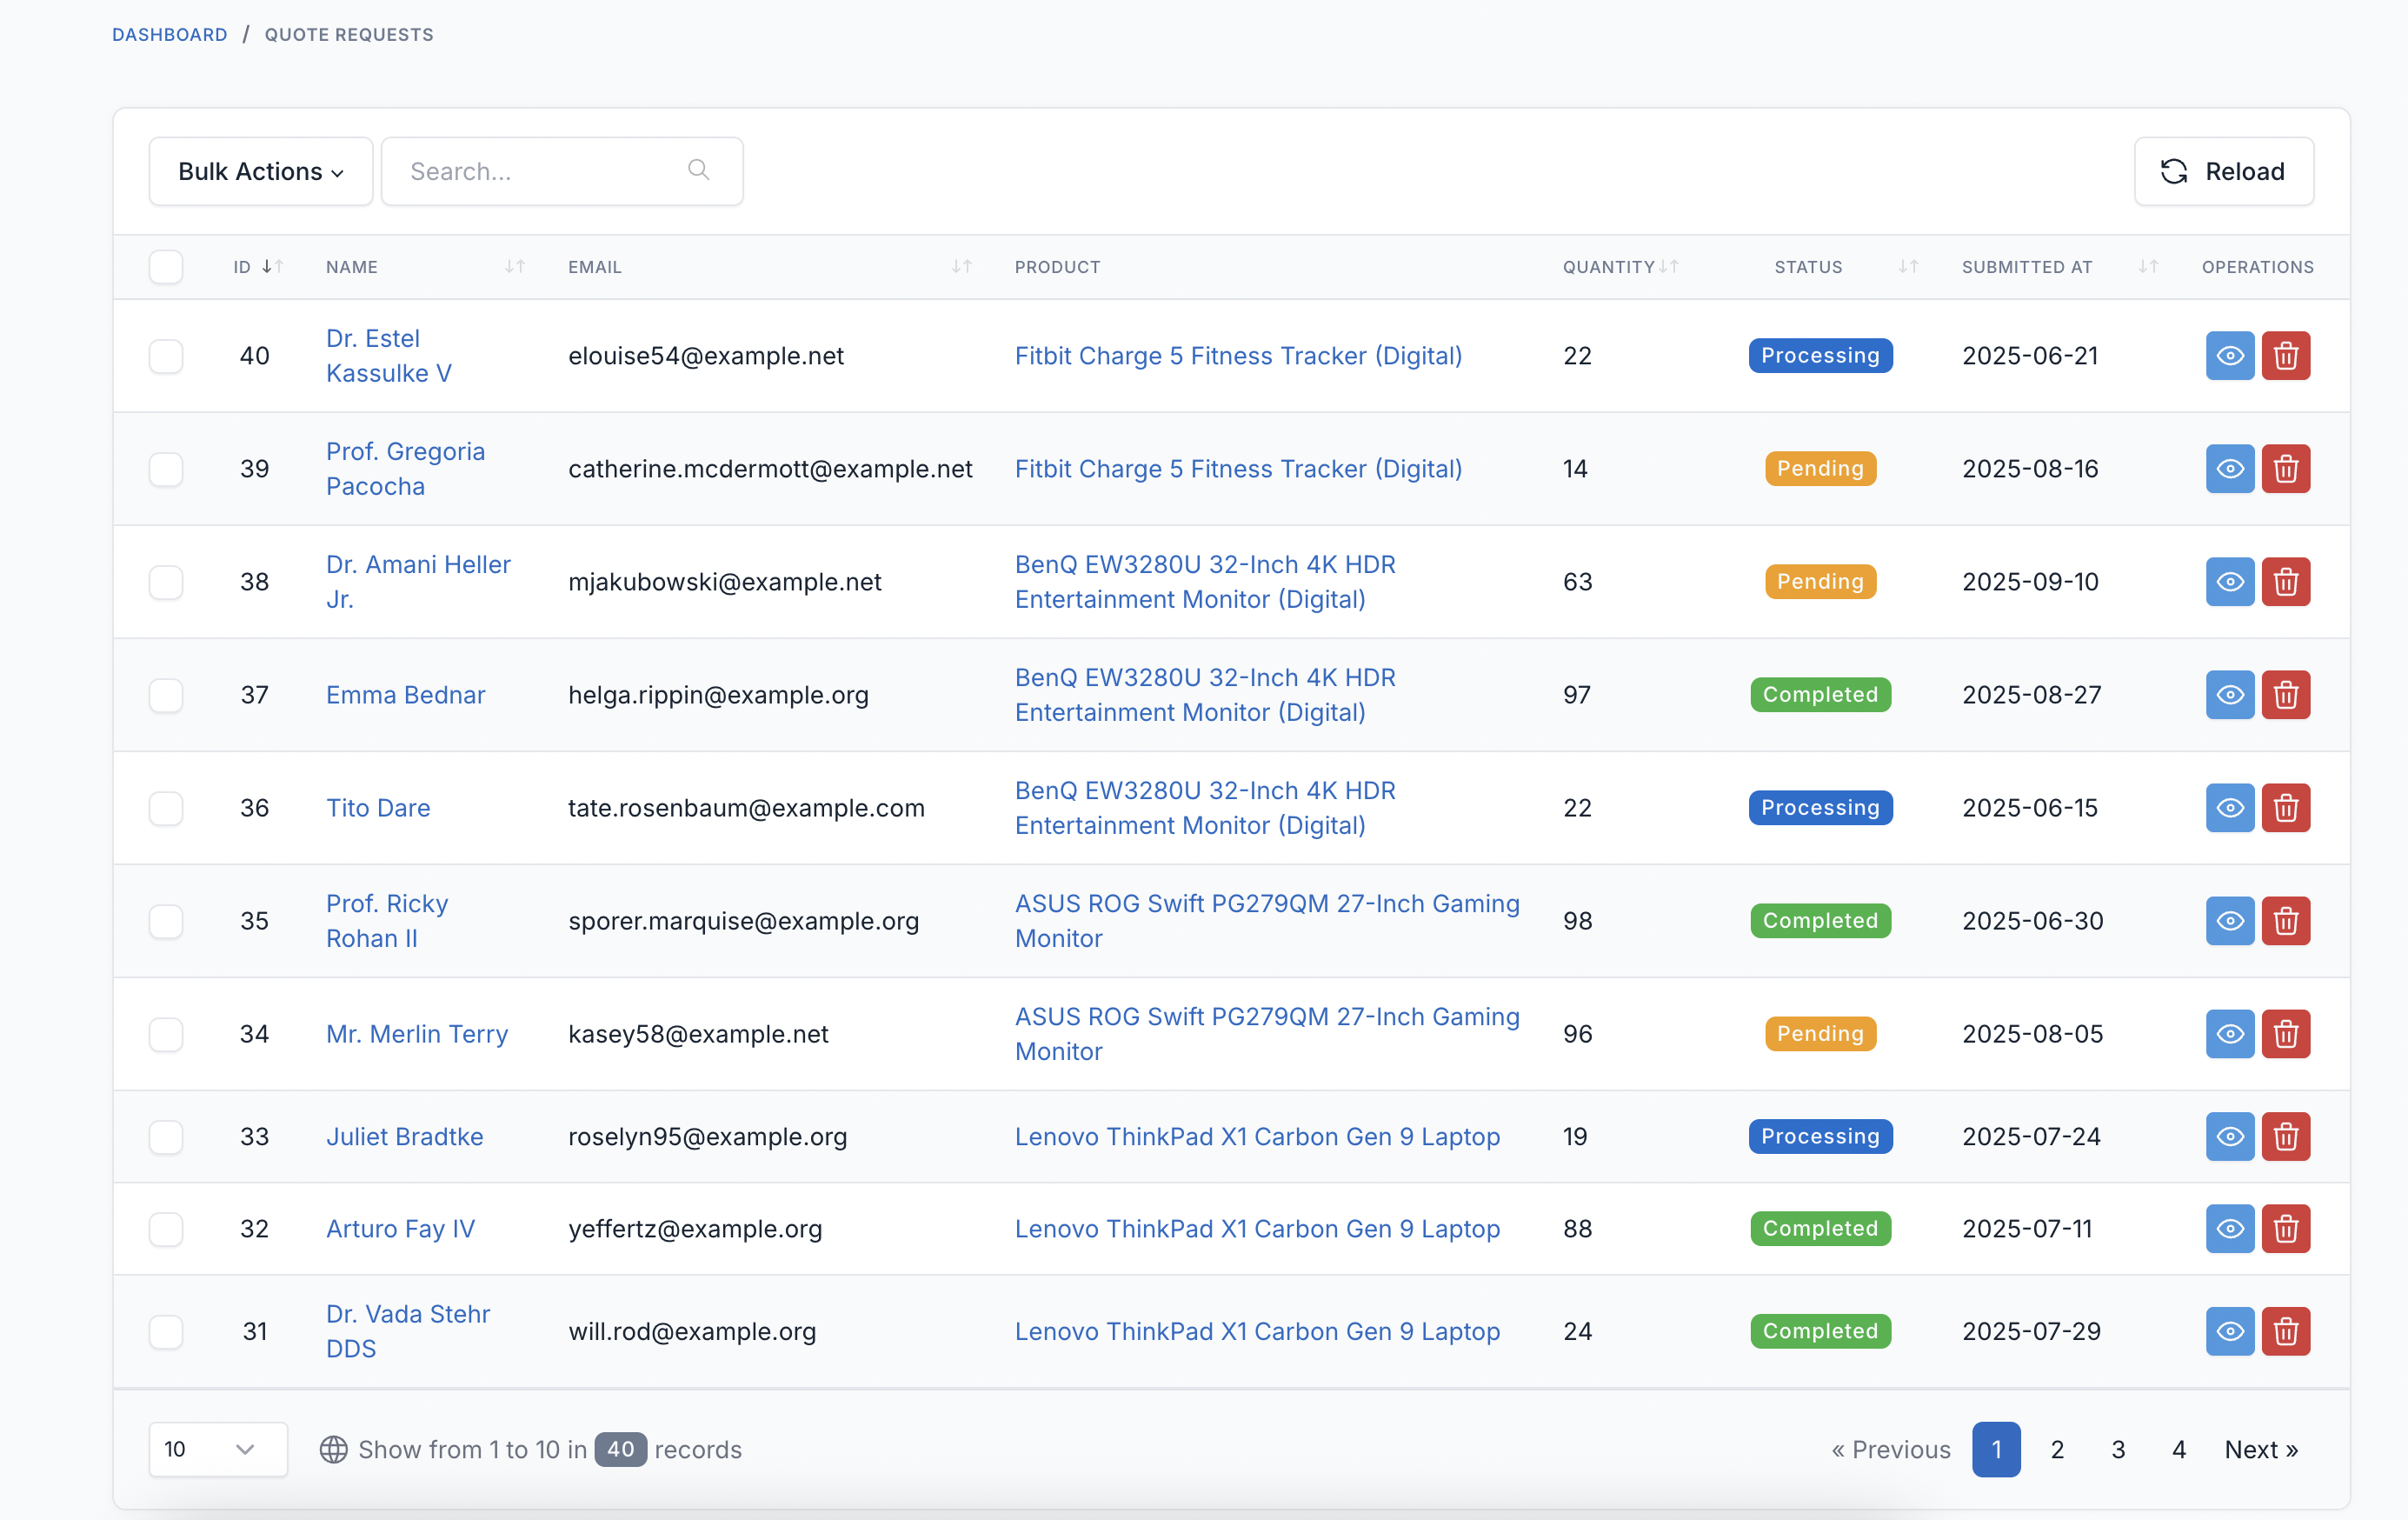Image resolution: width=2408 pixels, height=1520 pixels.
Task: Select row 35 Prof. Ricky Rohan II checkbox
Action: (x=166, y=921)
